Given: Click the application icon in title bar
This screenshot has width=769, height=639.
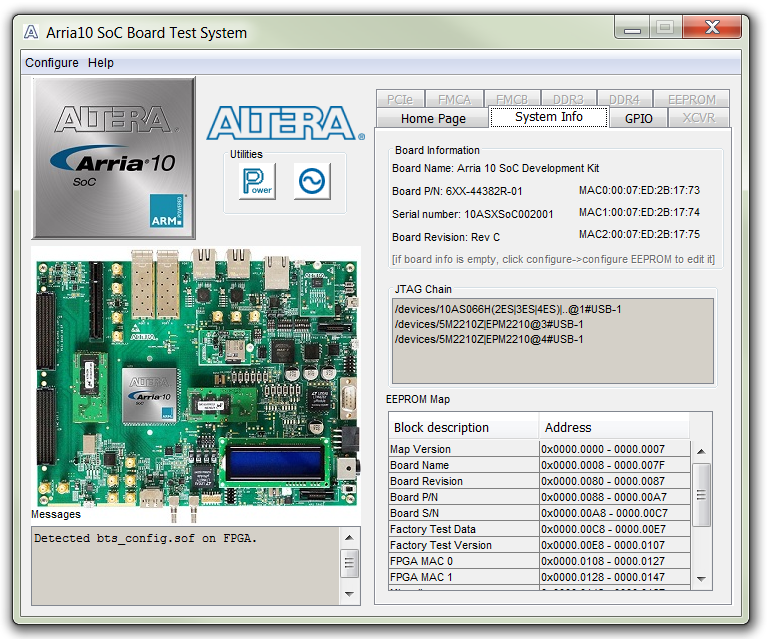Looking at the screenshot, I should tap(31, 32).
